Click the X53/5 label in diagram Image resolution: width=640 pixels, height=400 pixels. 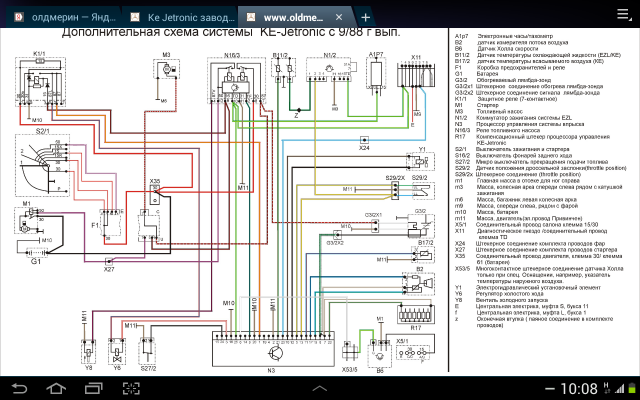pos(349,370)
